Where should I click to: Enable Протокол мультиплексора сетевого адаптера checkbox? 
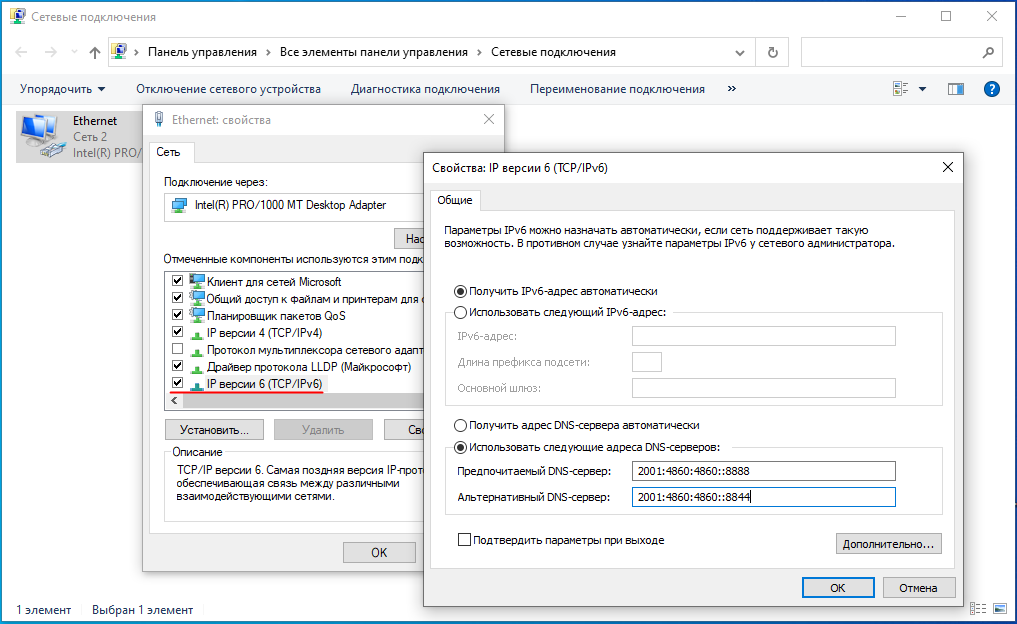(178, 350)
